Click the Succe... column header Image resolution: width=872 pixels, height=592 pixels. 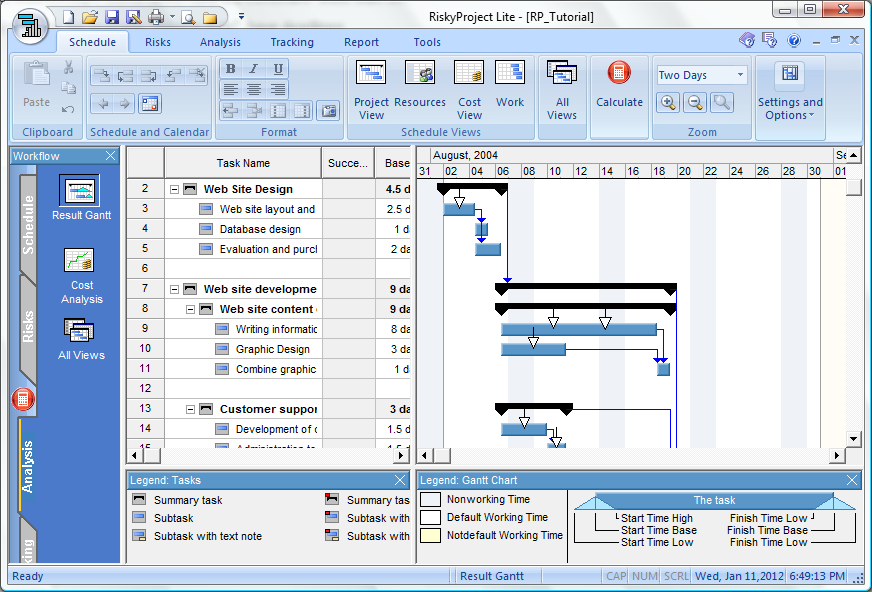(x=348, y=163)
